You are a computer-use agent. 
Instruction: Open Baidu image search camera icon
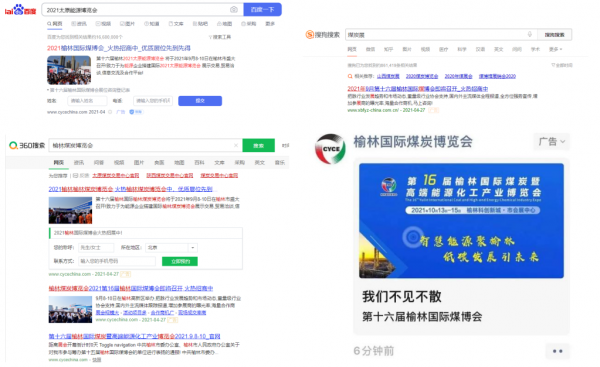[233, 10]
